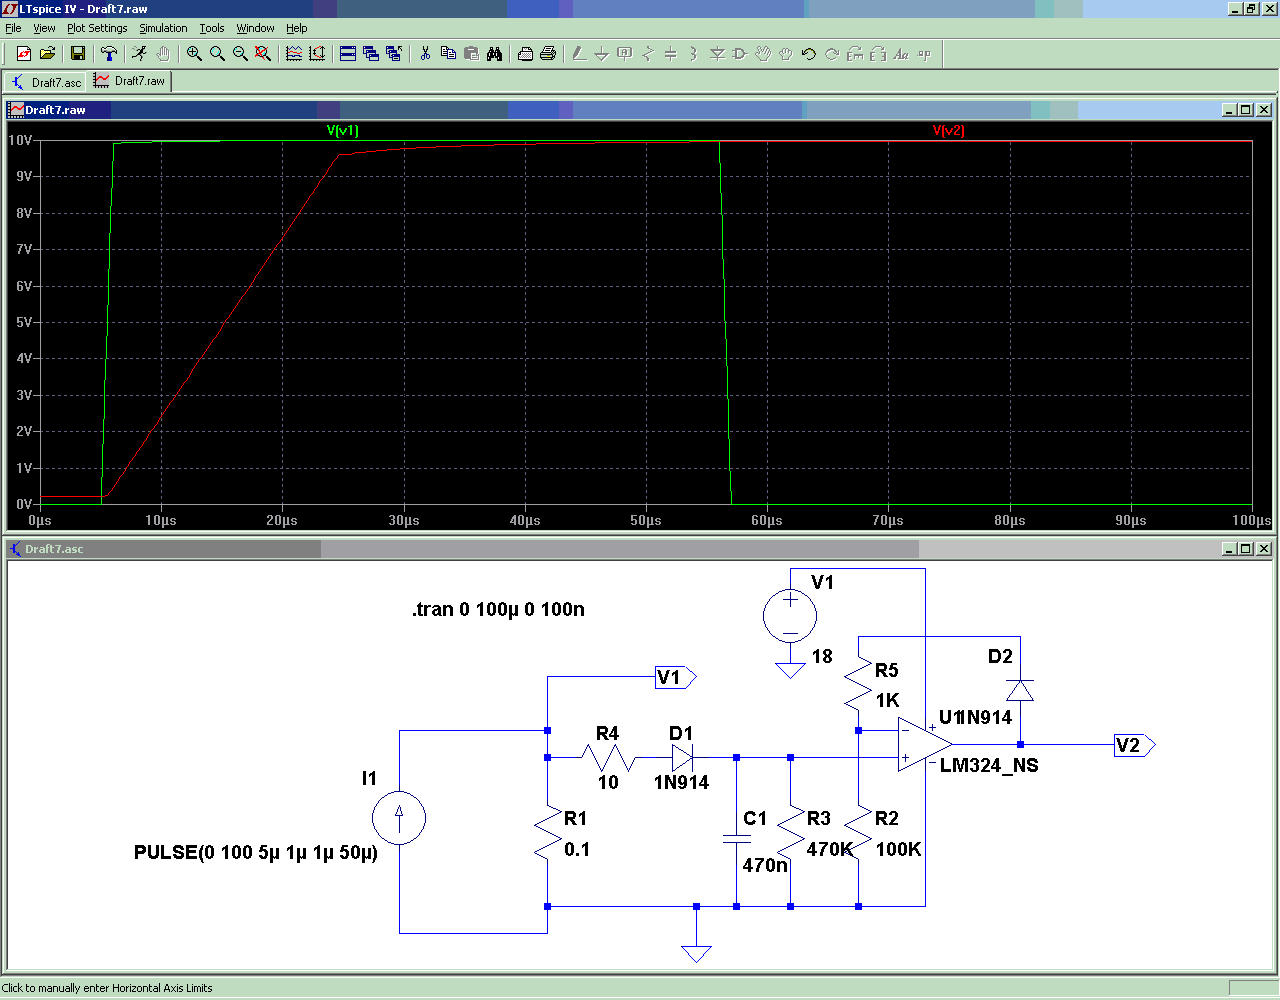Click the 470n value of capacitor C1
The height and width of the screenshot is (1000, 1280).
[x=765, y=865]
